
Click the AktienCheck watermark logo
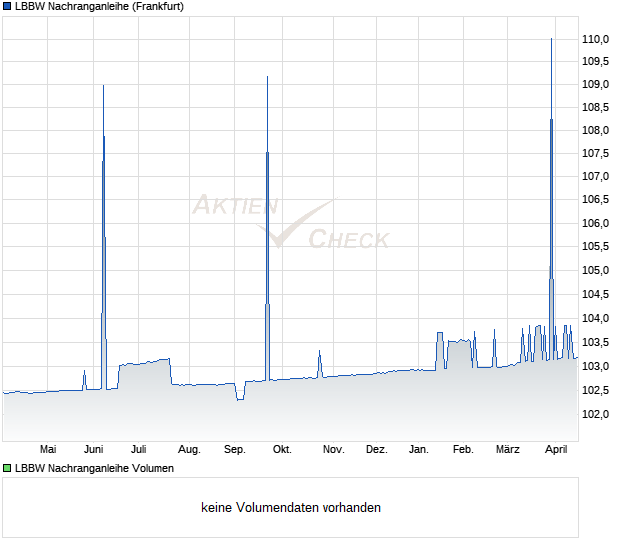(290, 222)
